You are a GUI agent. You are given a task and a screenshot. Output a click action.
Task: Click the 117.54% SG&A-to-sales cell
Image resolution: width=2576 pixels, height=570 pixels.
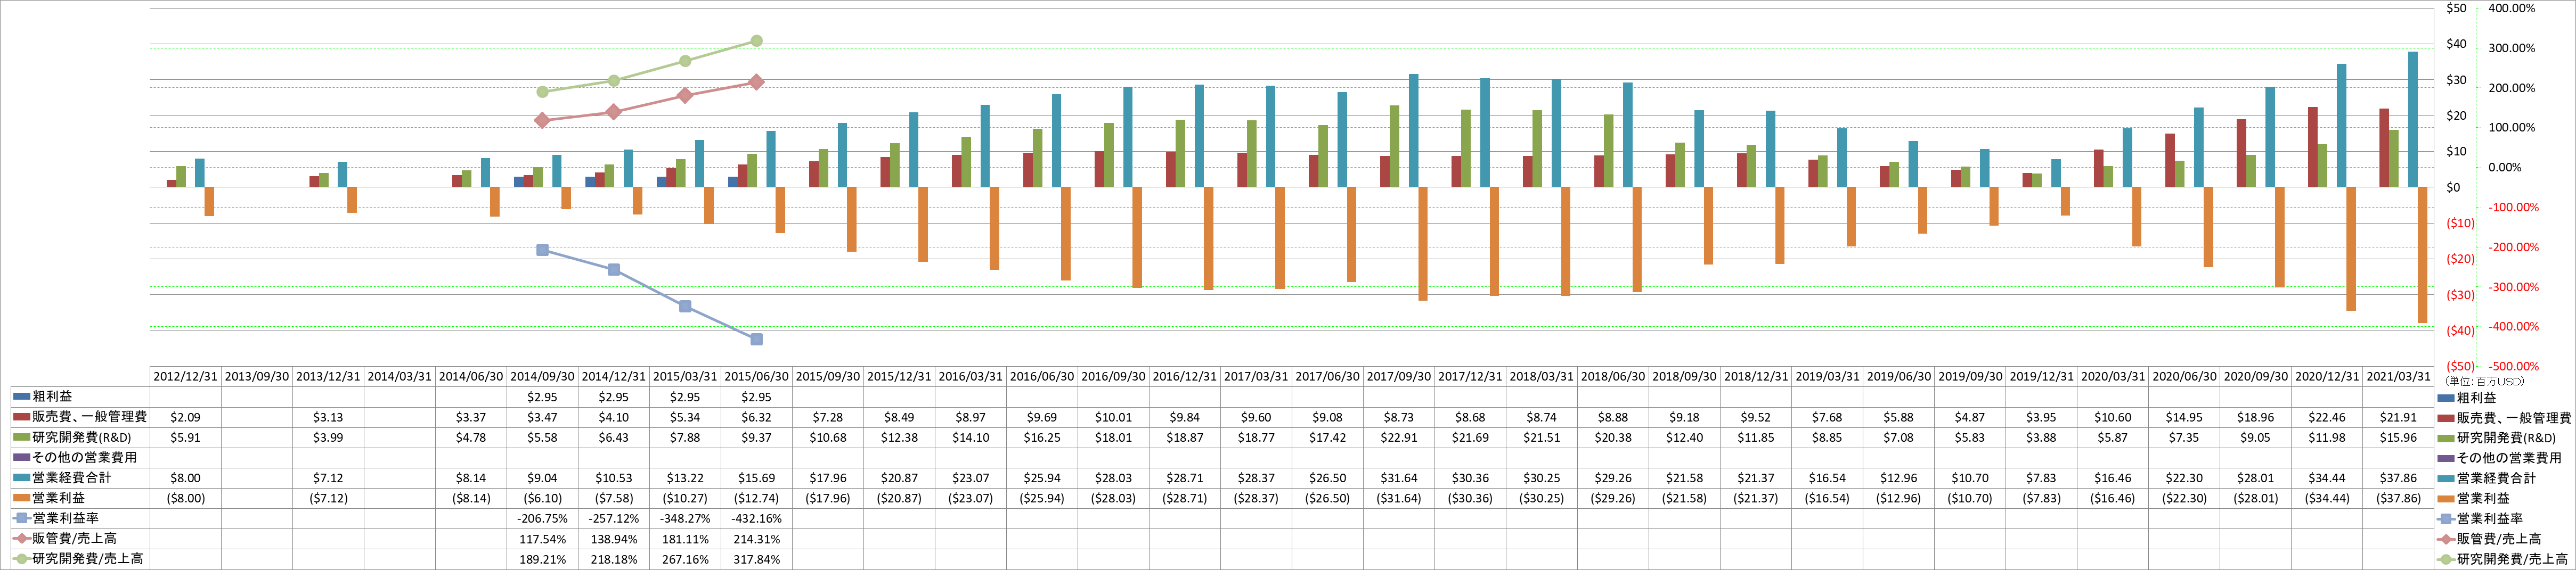coord(542,538)
